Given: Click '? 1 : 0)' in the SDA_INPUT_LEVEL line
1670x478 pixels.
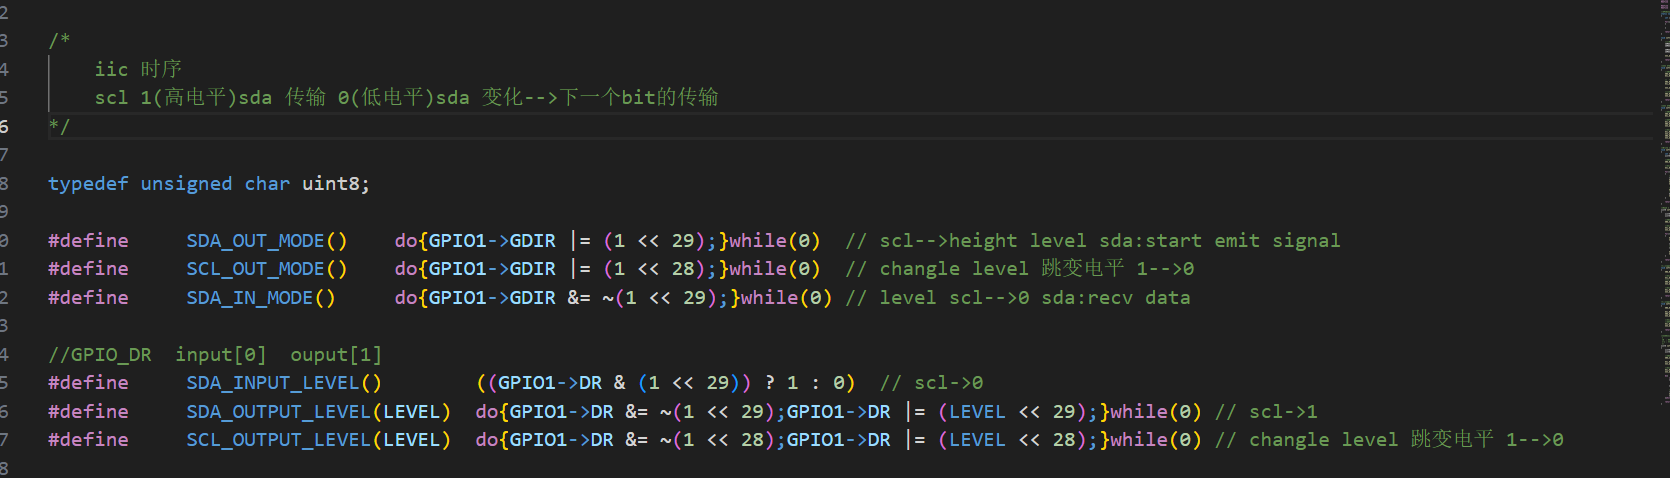Looking at the screenshot, I should click(810, 383).
